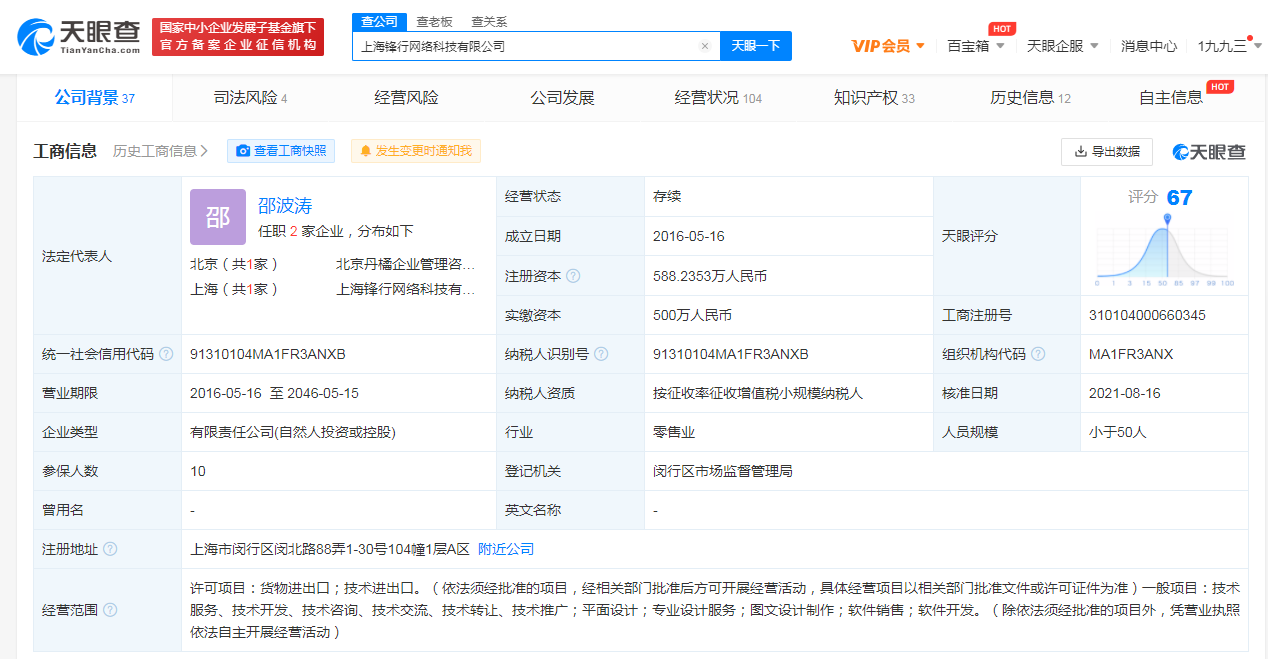Select registered capital 588.2353万人民币
This screenshot has width=1268, height=659.
pos(710,276)
